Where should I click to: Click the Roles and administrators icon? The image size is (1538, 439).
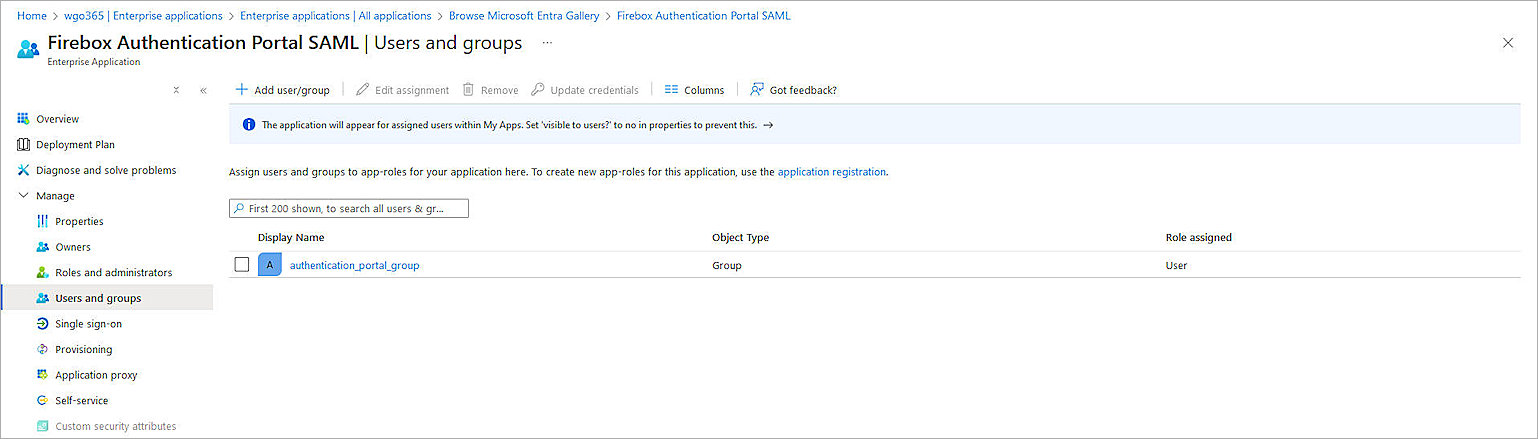pyautogui.click(x=42, y=272)
